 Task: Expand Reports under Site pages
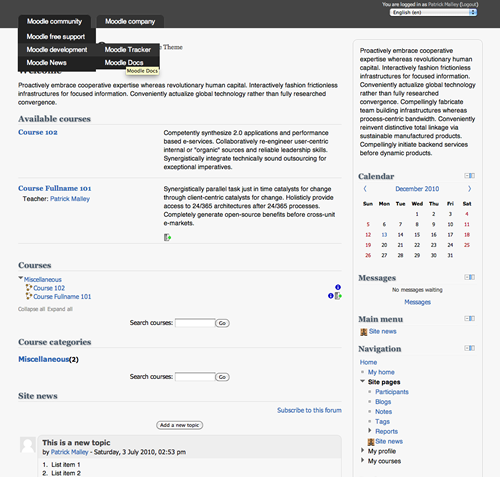click(370, 430)
